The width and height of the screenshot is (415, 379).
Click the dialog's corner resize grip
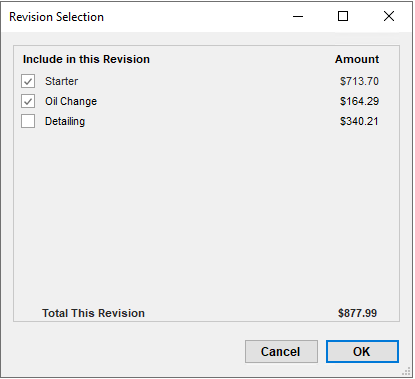pyautogui.click(x=406, y=371)
